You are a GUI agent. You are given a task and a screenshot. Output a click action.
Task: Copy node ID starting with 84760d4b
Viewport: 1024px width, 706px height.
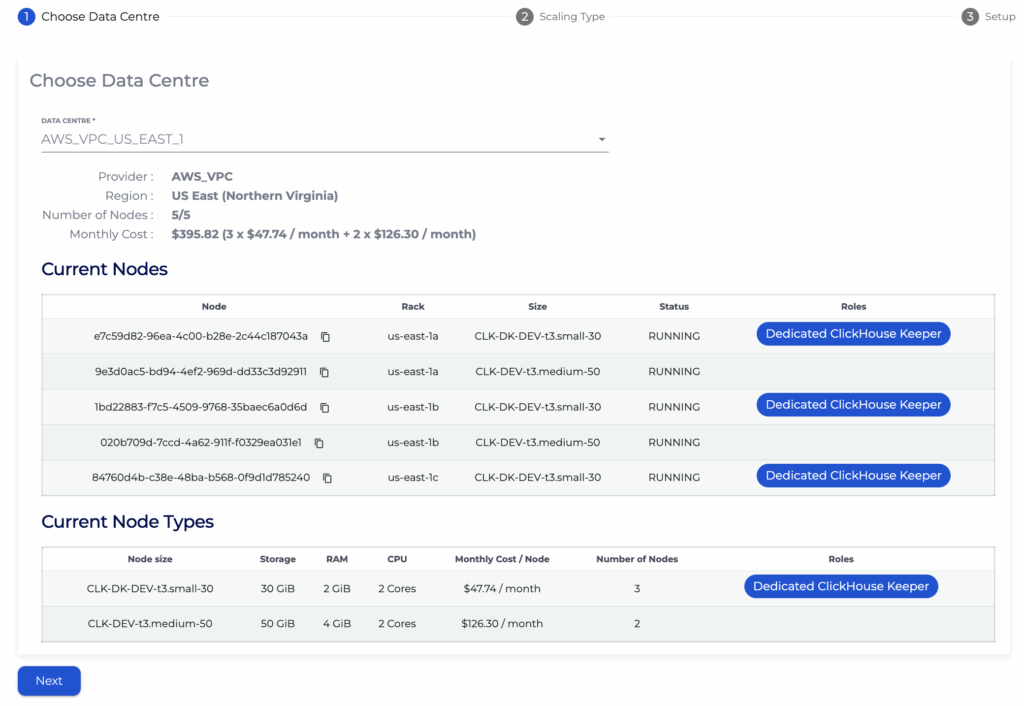pyautogui.click(x=327, y=478)
